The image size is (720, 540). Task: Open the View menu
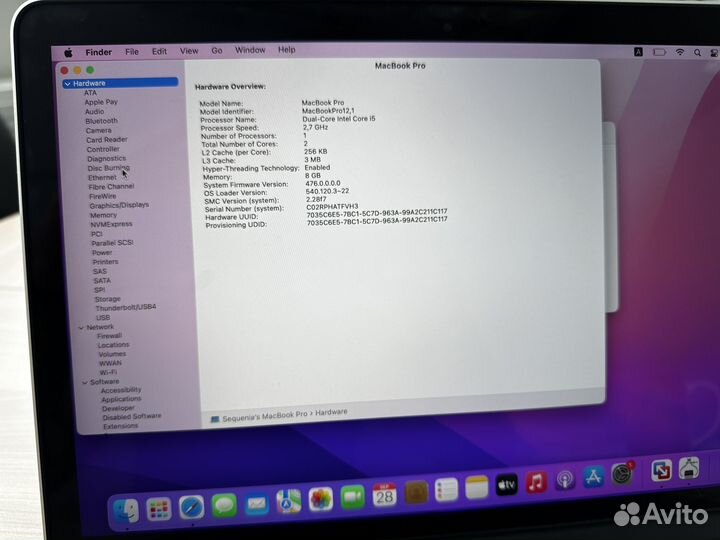(189, 51)
